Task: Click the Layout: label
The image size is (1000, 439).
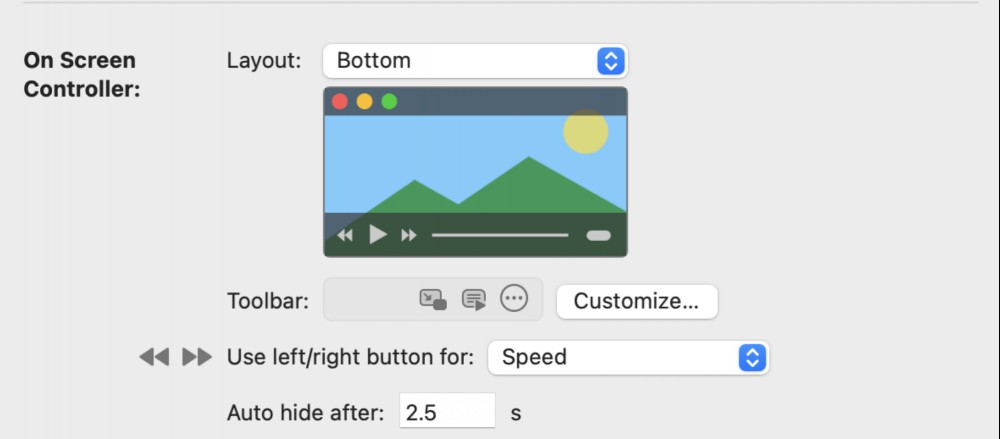Action: click(x=263, y=61)
